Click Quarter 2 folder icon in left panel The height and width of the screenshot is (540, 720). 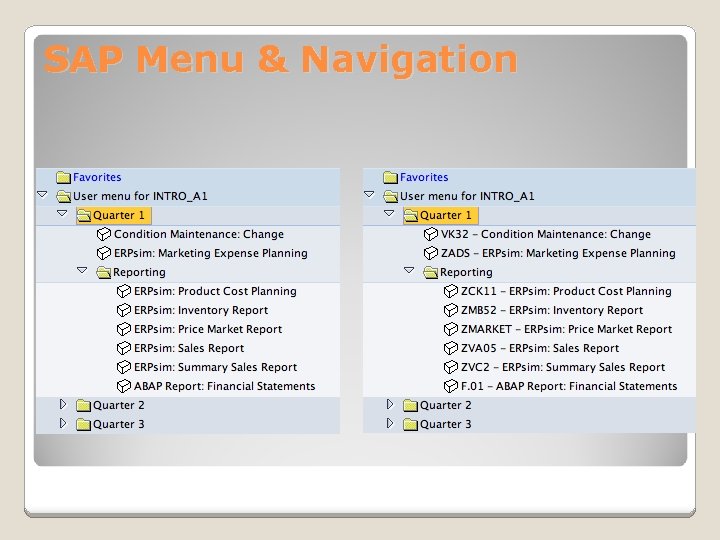click(84, 405)
